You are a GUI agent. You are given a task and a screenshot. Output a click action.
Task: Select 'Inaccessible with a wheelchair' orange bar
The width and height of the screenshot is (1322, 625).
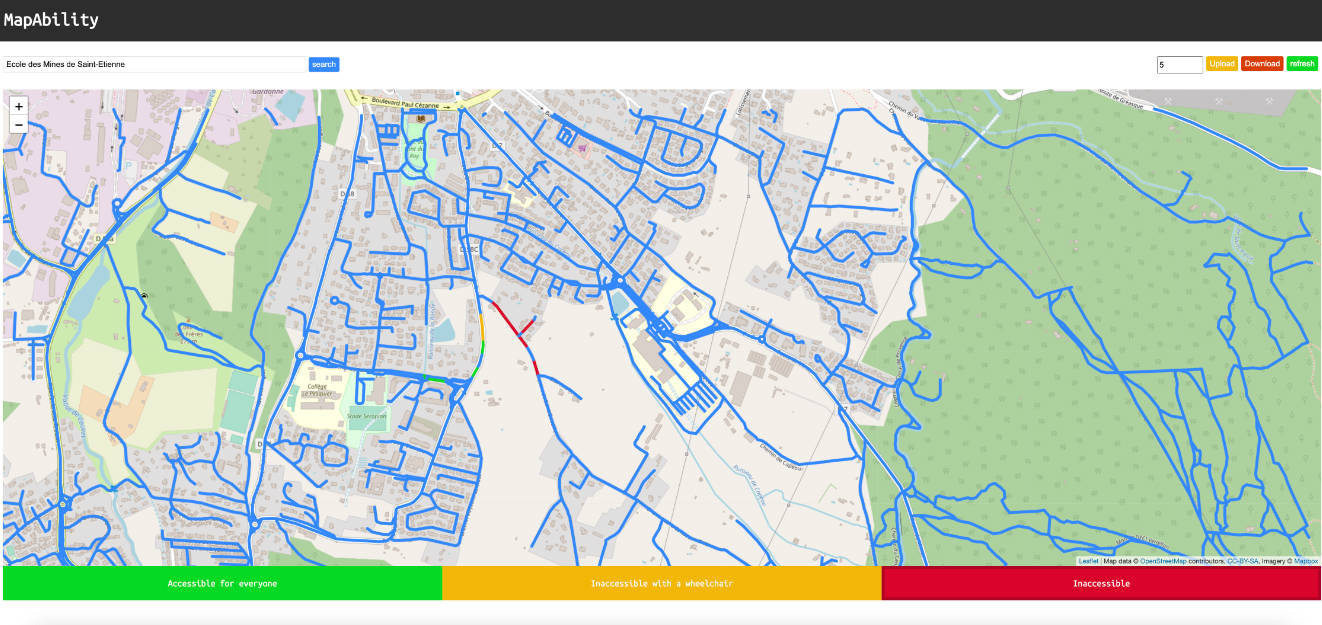tap(661, 583)
